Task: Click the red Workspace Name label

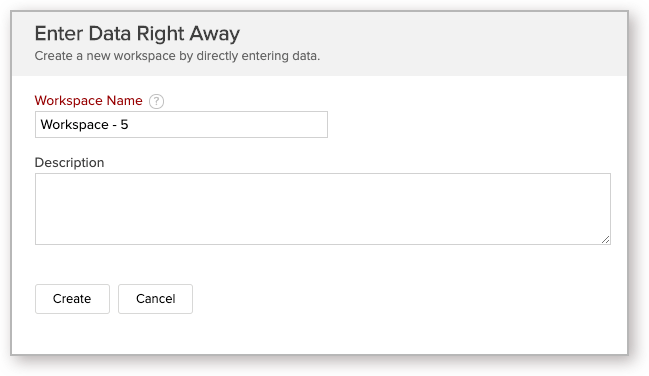Action: point(89,101)
